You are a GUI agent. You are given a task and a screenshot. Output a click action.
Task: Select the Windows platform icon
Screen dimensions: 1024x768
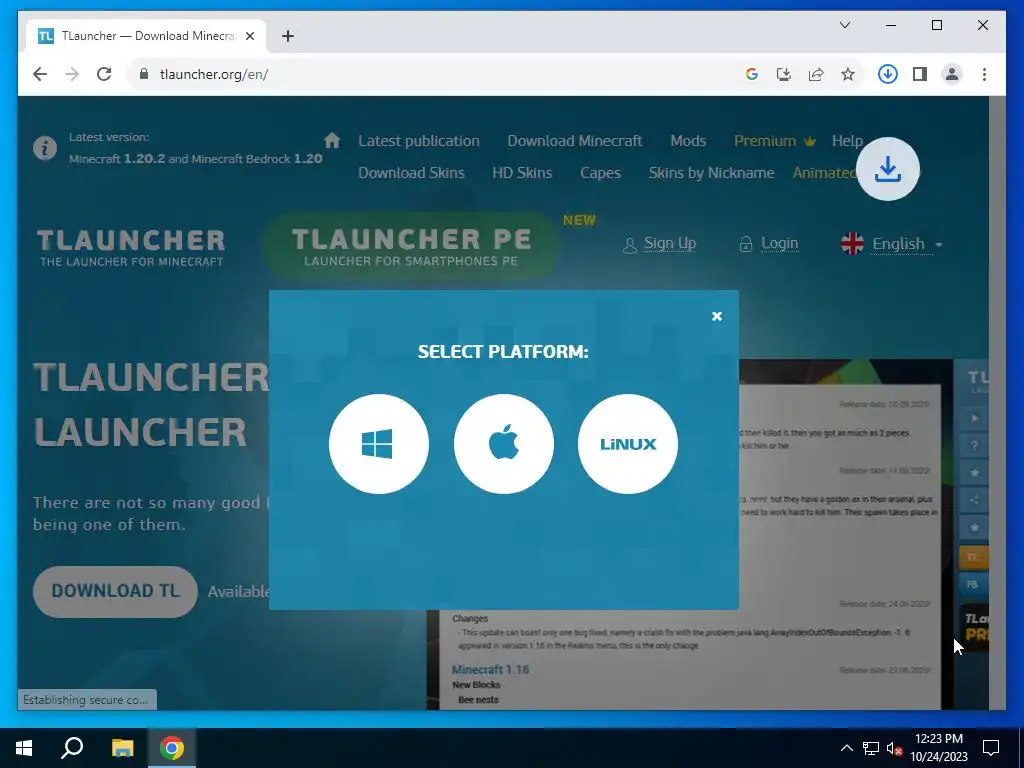click(379, 444)
